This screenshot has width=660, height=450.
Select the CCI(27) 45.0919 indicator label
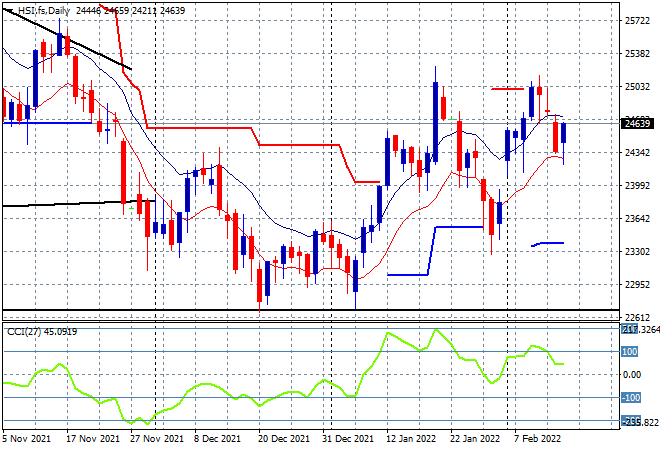42,332
